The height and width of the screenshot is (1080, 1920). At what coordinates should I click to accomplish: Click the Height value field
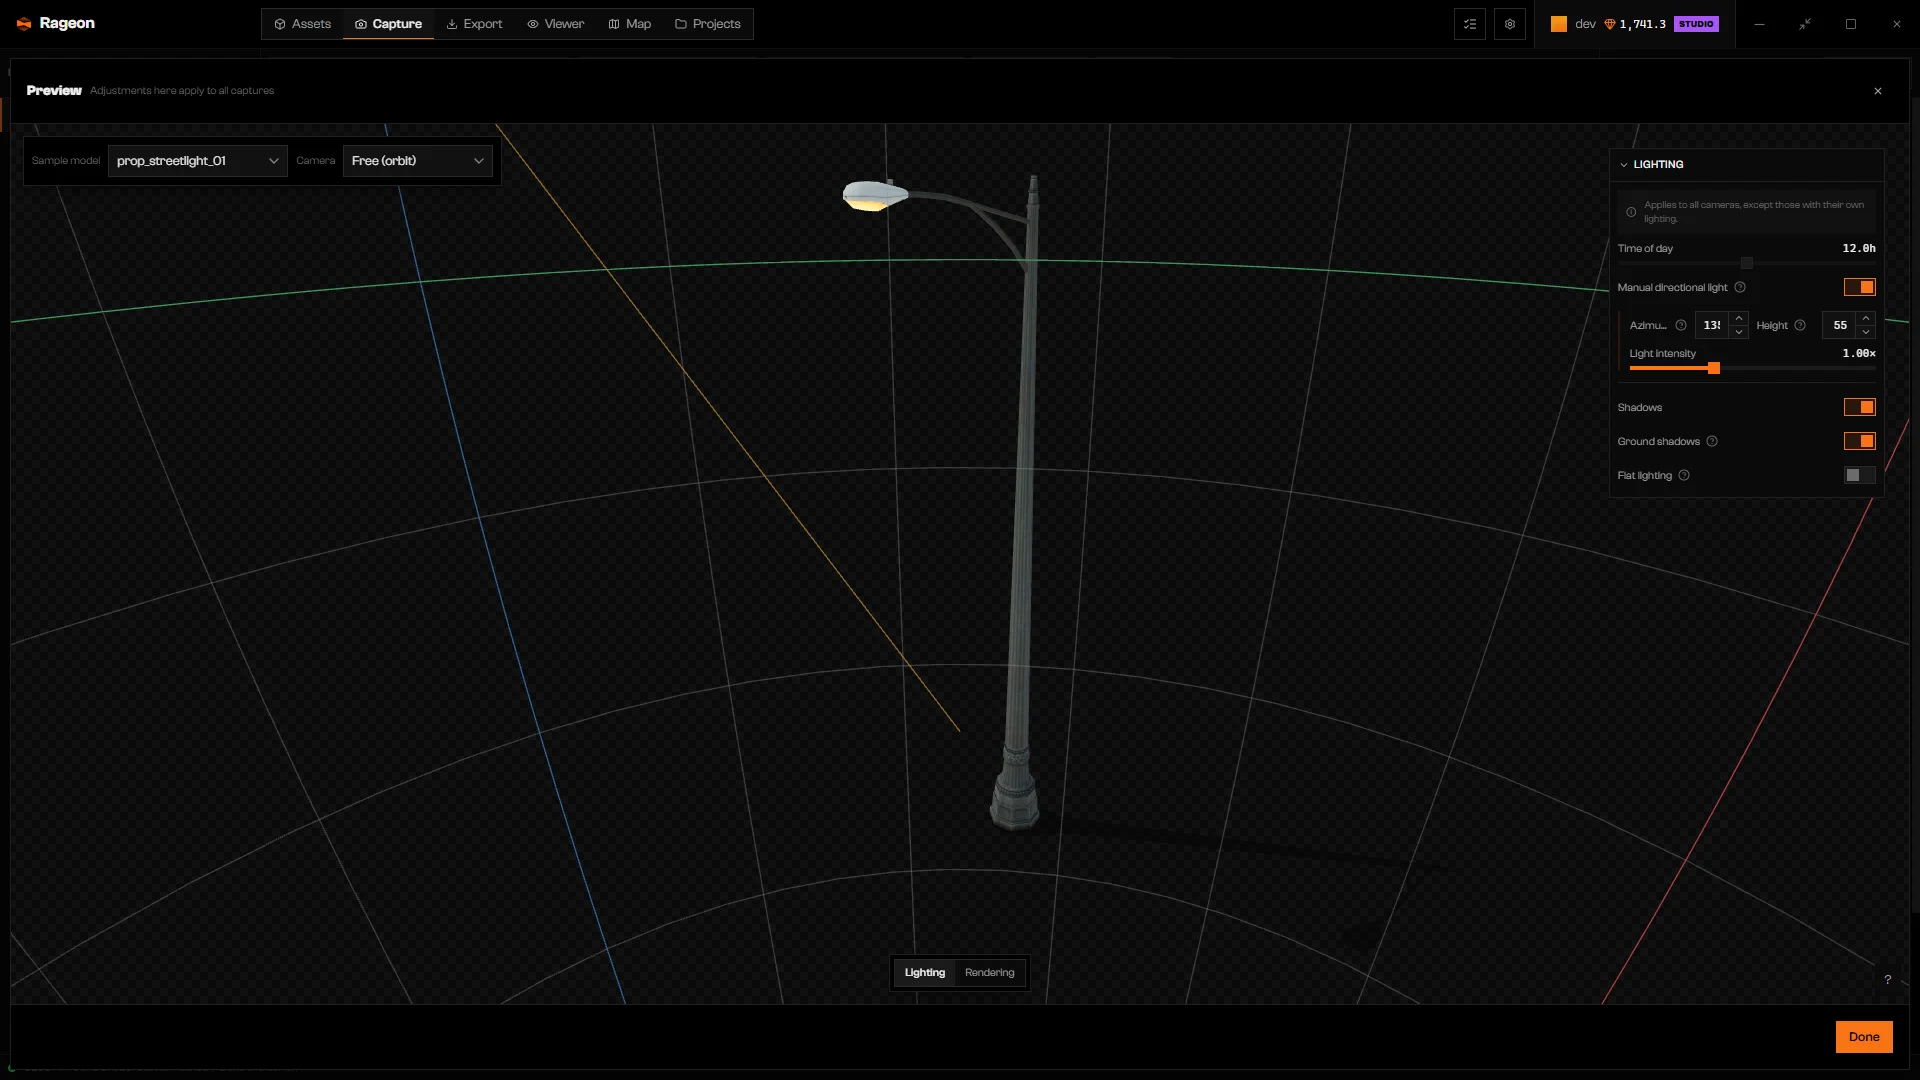point(1839,325)
